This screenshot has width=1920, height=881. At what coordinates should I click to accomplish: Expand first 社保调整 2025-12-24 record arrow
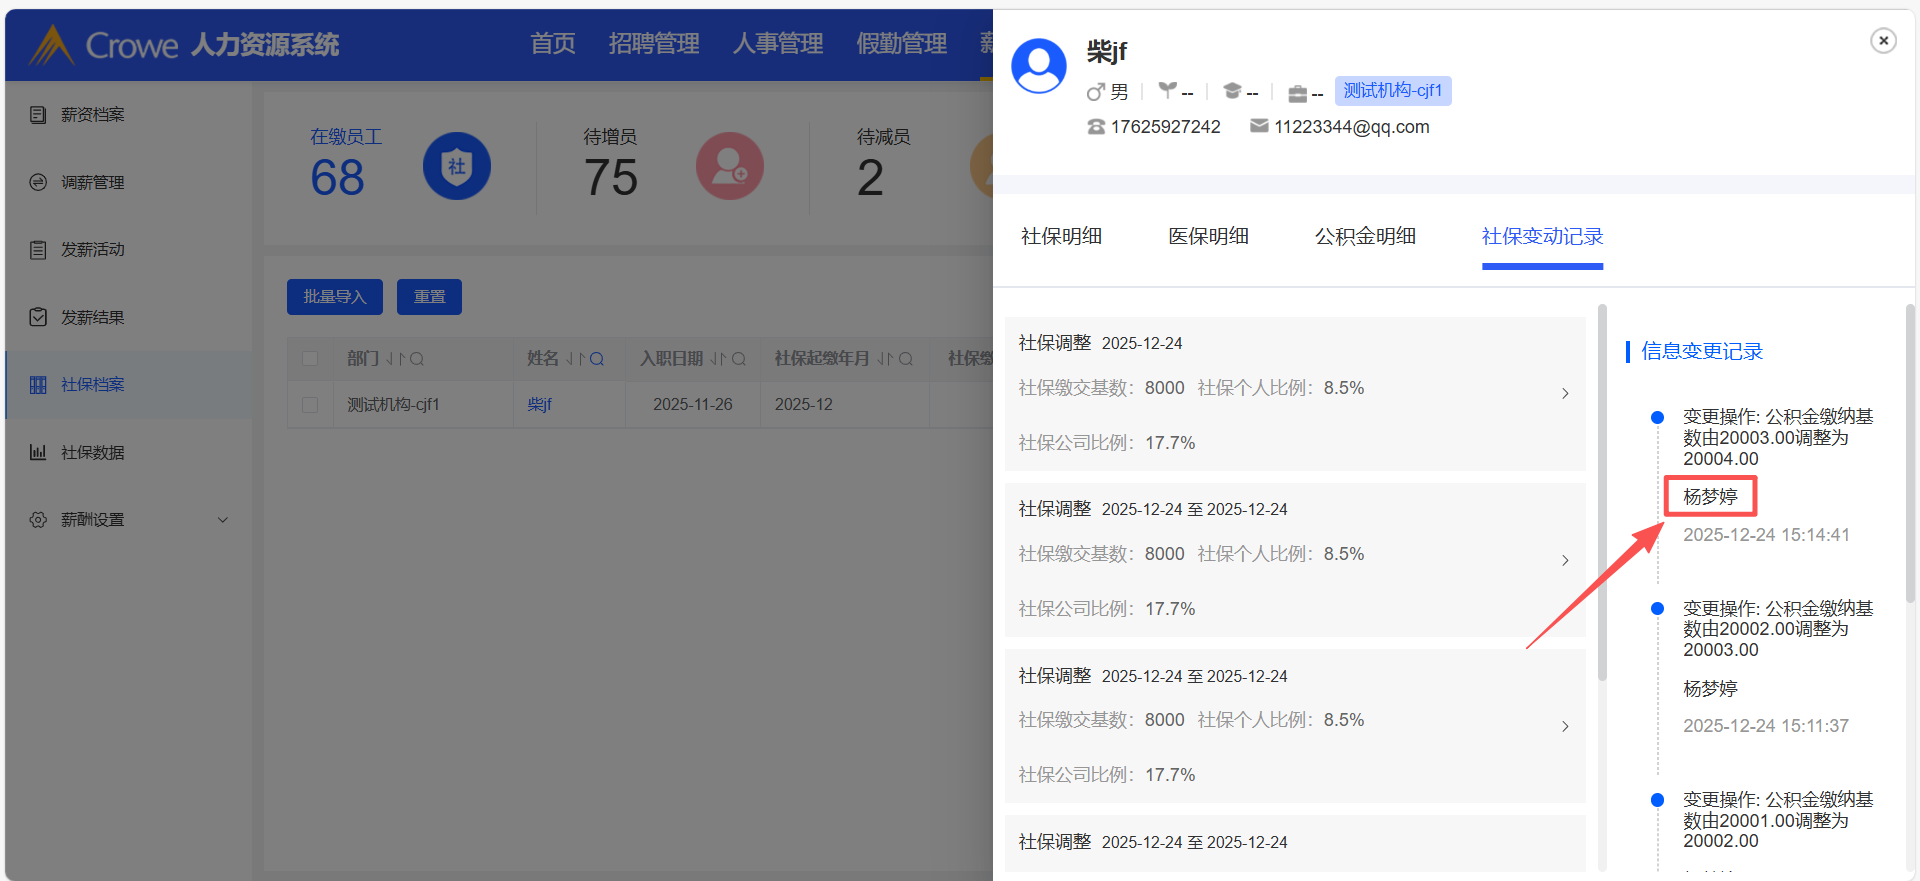point(1565,394)
